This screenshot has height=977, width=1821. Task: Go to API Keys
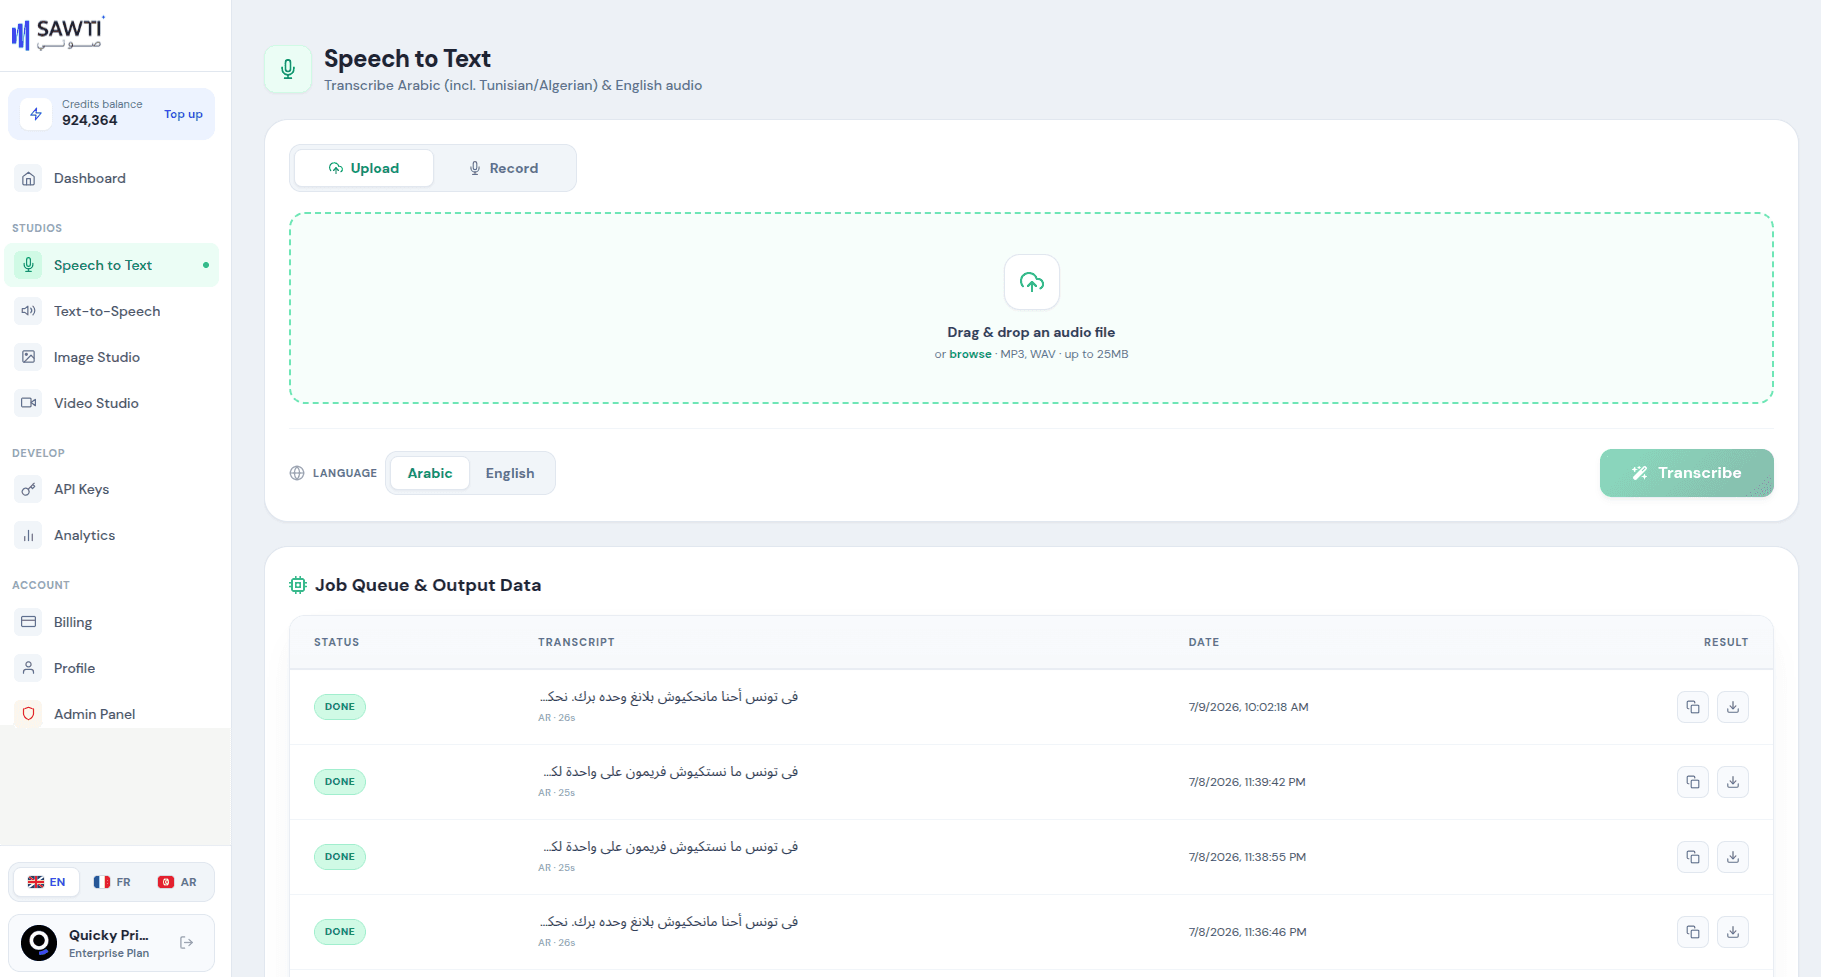coord(111,489)
